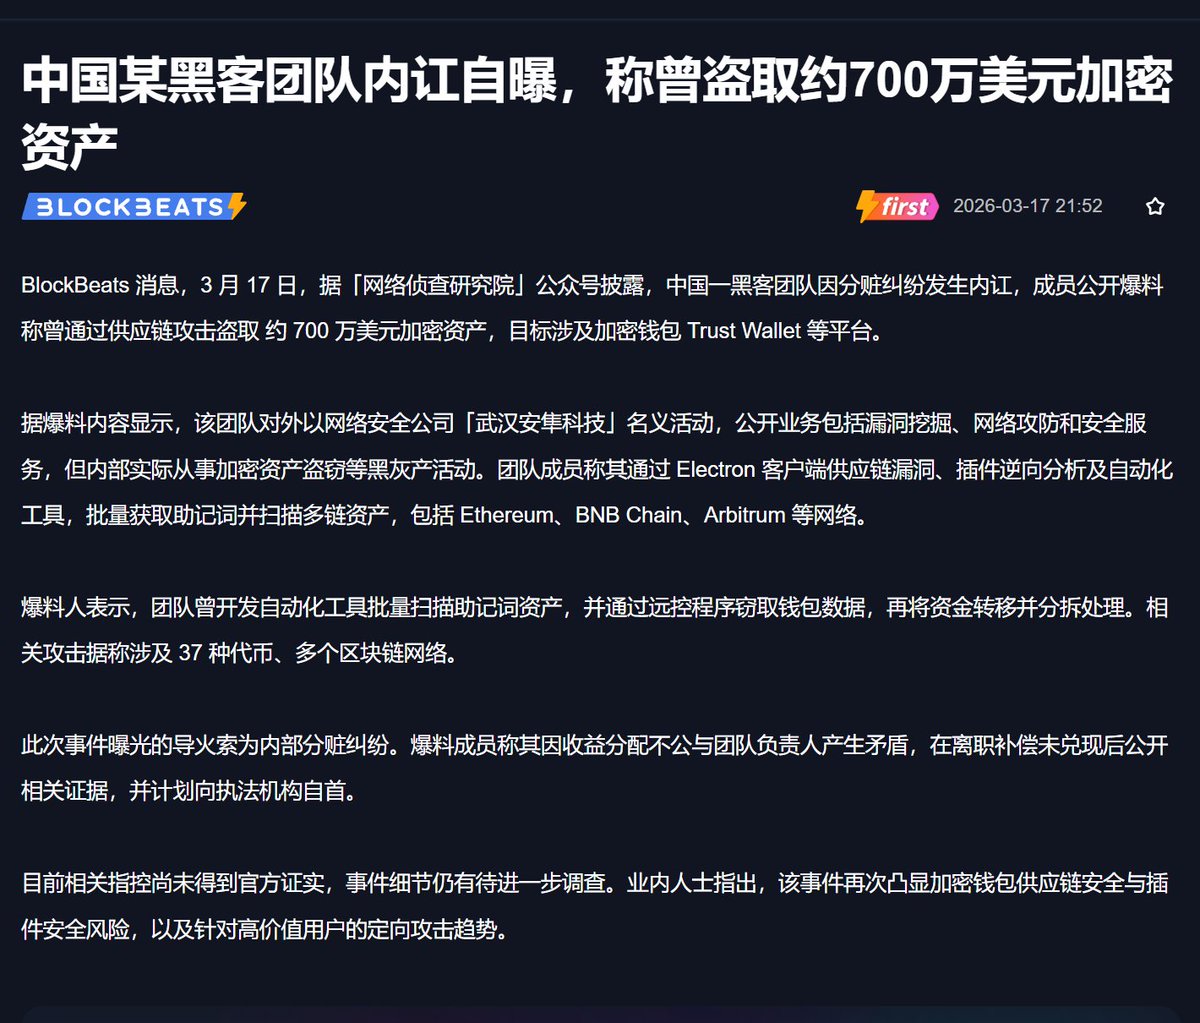Click the star favorite icon
Screen dimensions: 1200x1023
(x=1155, y=207)
